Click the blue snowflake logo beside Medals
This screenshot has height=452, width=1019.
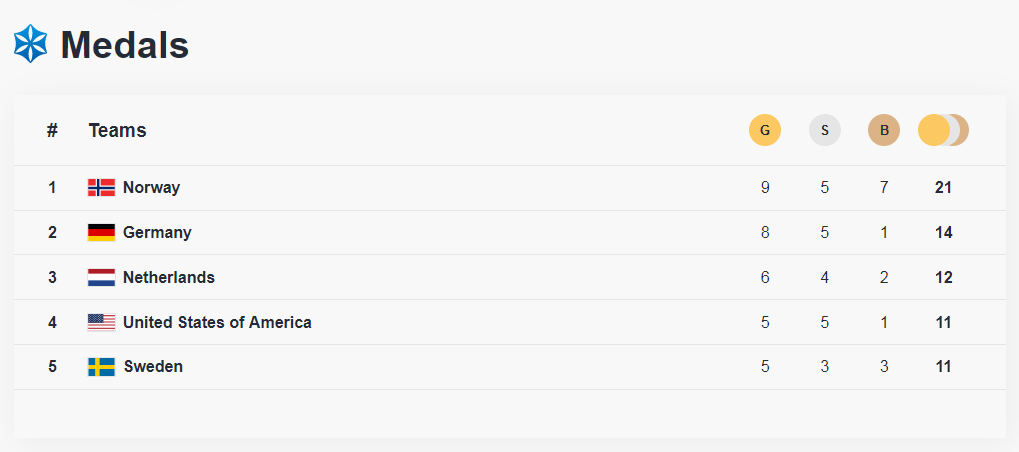pos(30,44)
